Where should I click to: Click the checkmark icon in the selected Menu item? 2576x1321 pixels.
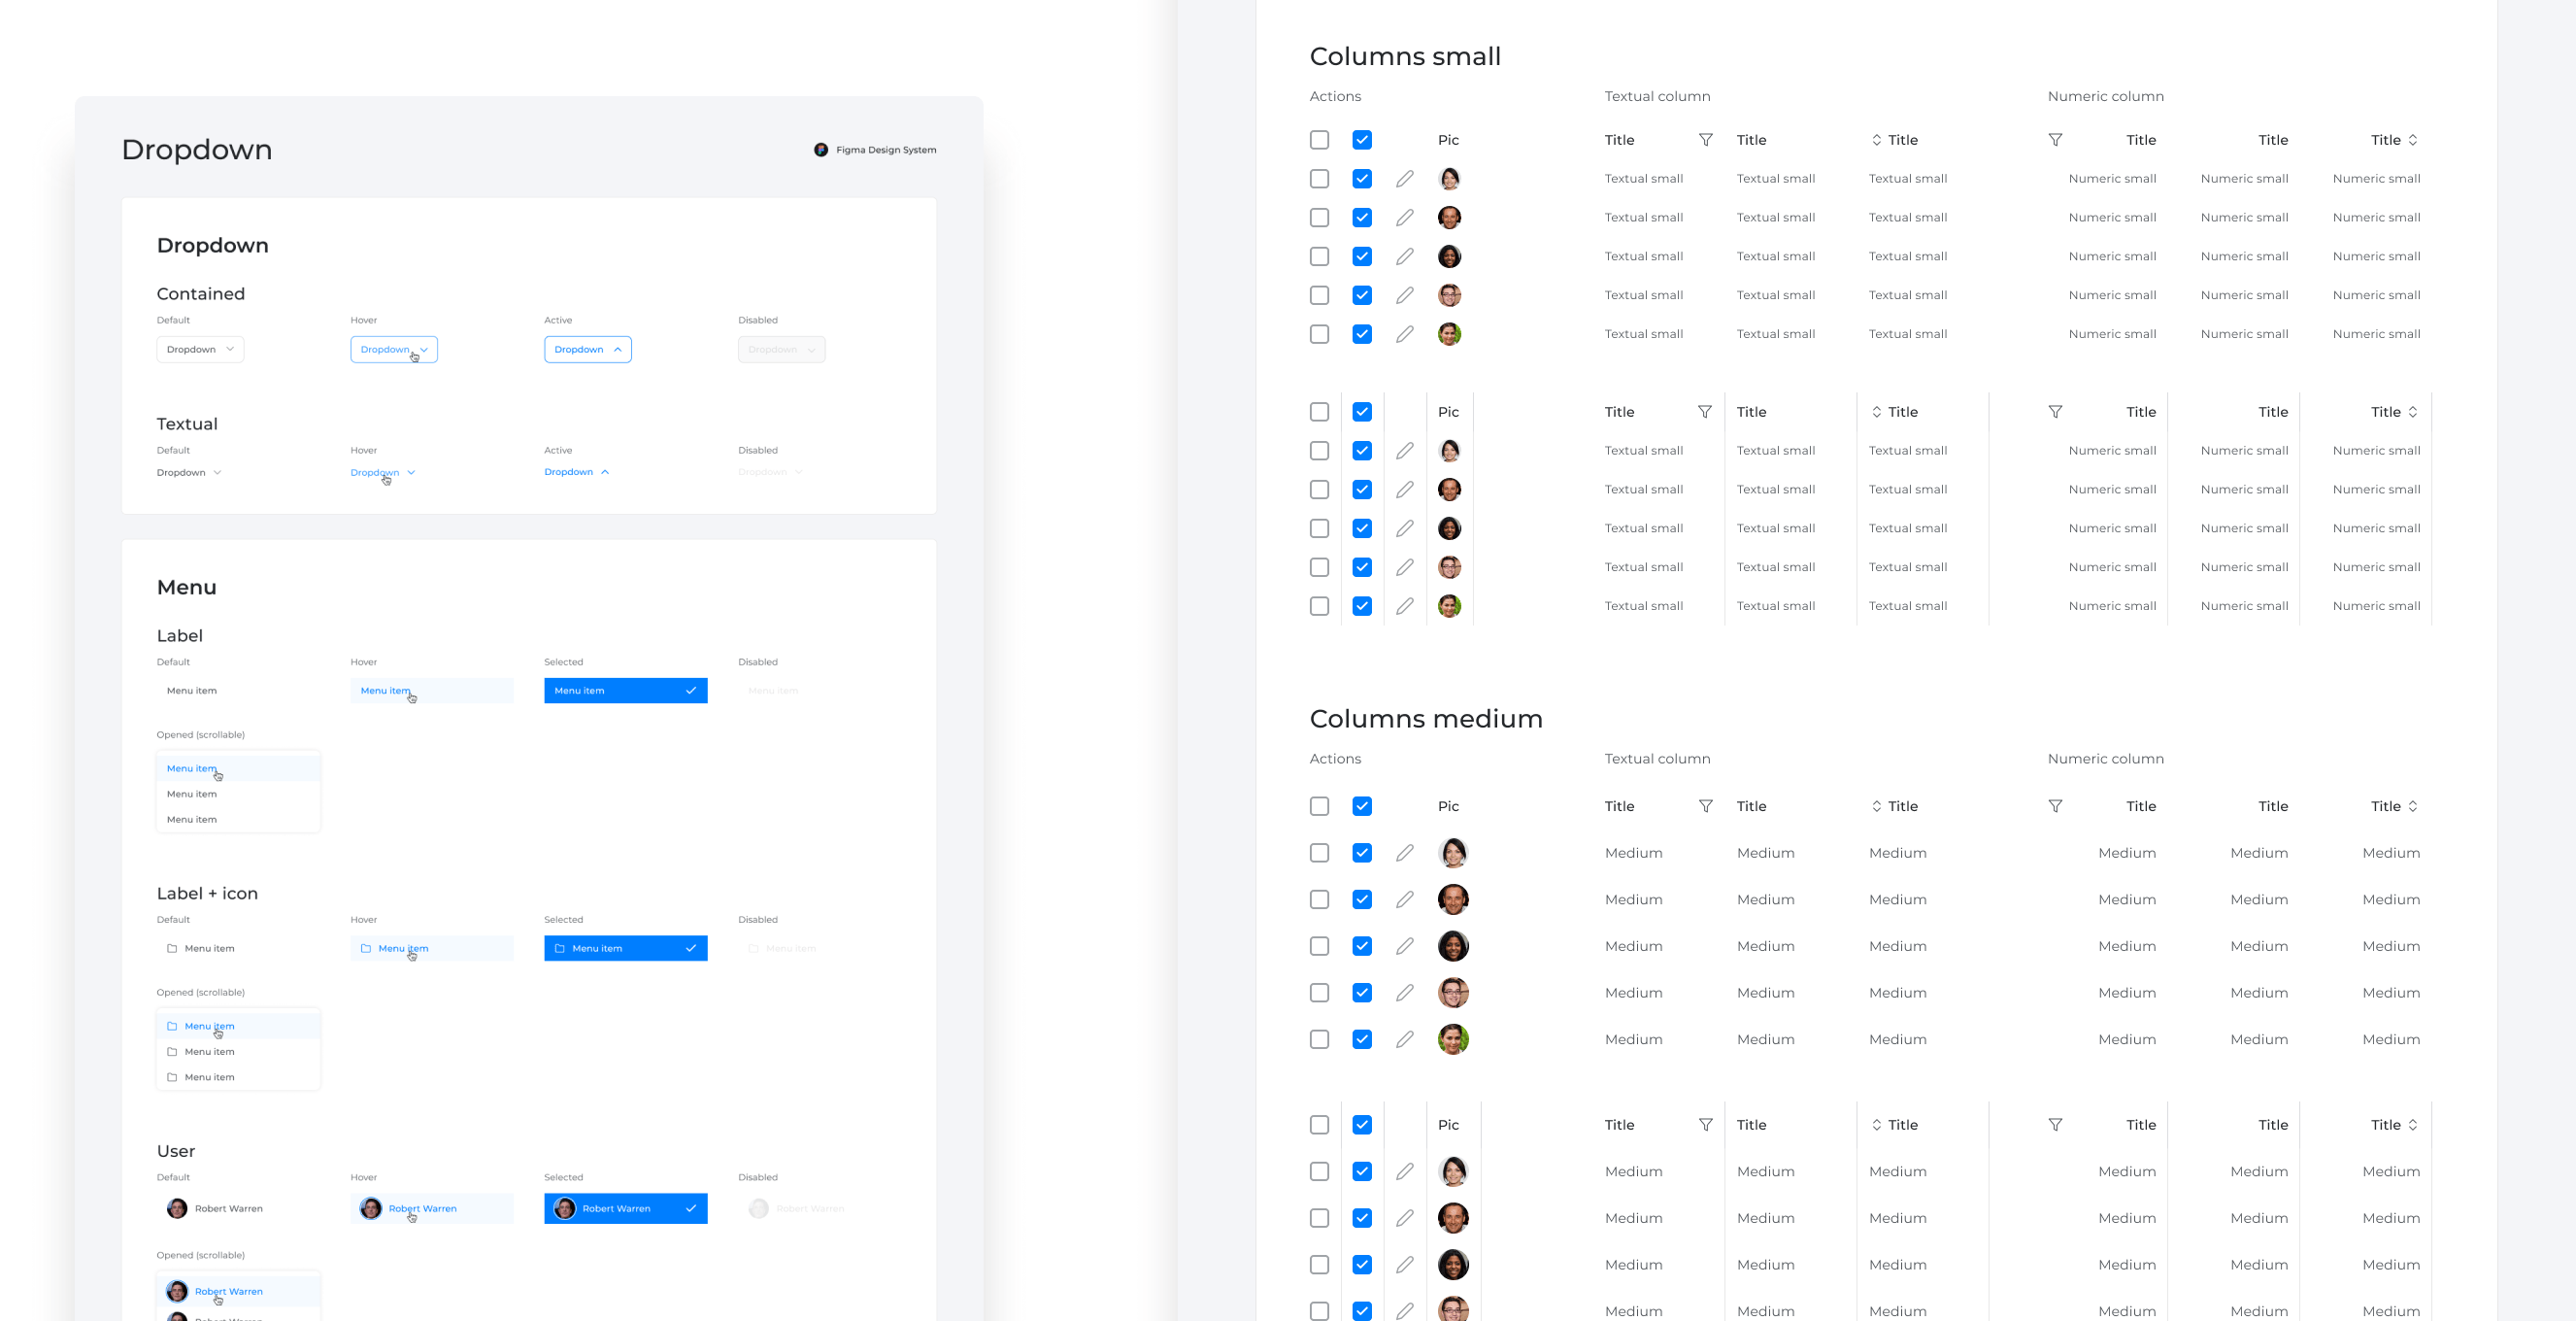(x=690, y=690)
